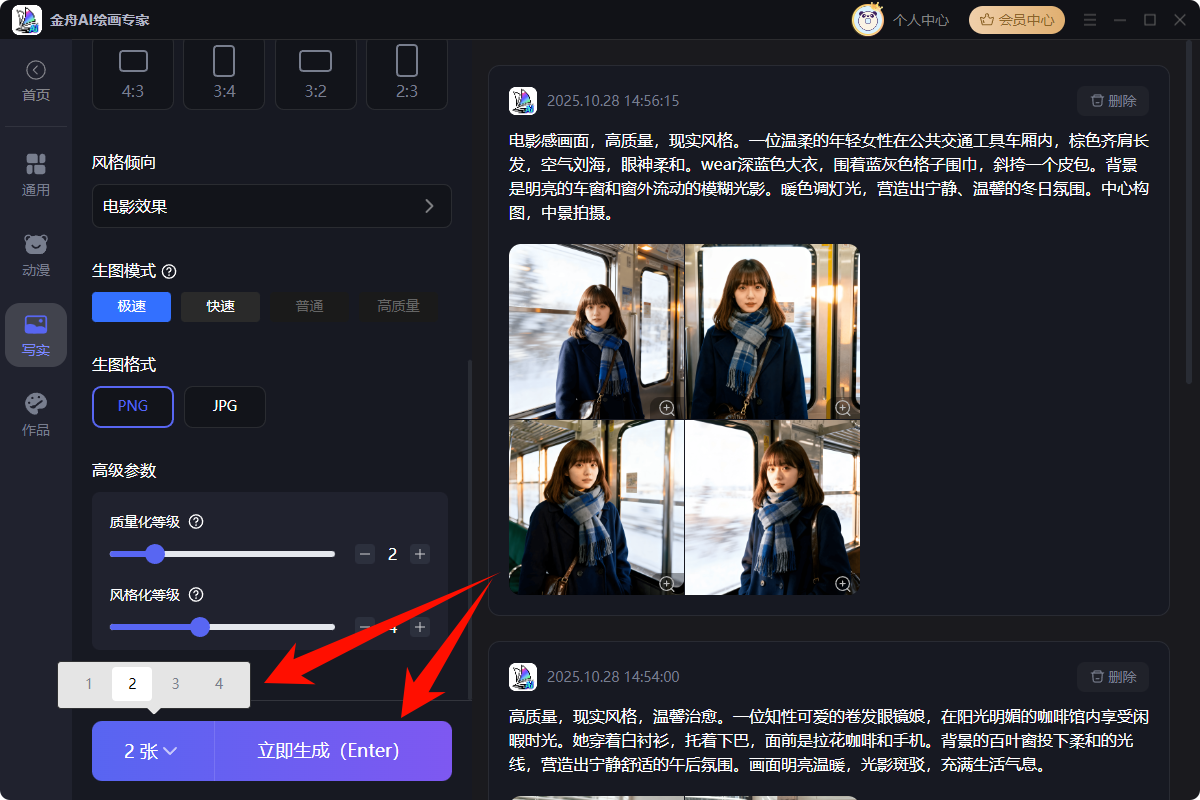The width and height of the screenshot is (1200, 800).
Task: Open the 通用 panel from the sidebar
Action: (x=35, y=175)
